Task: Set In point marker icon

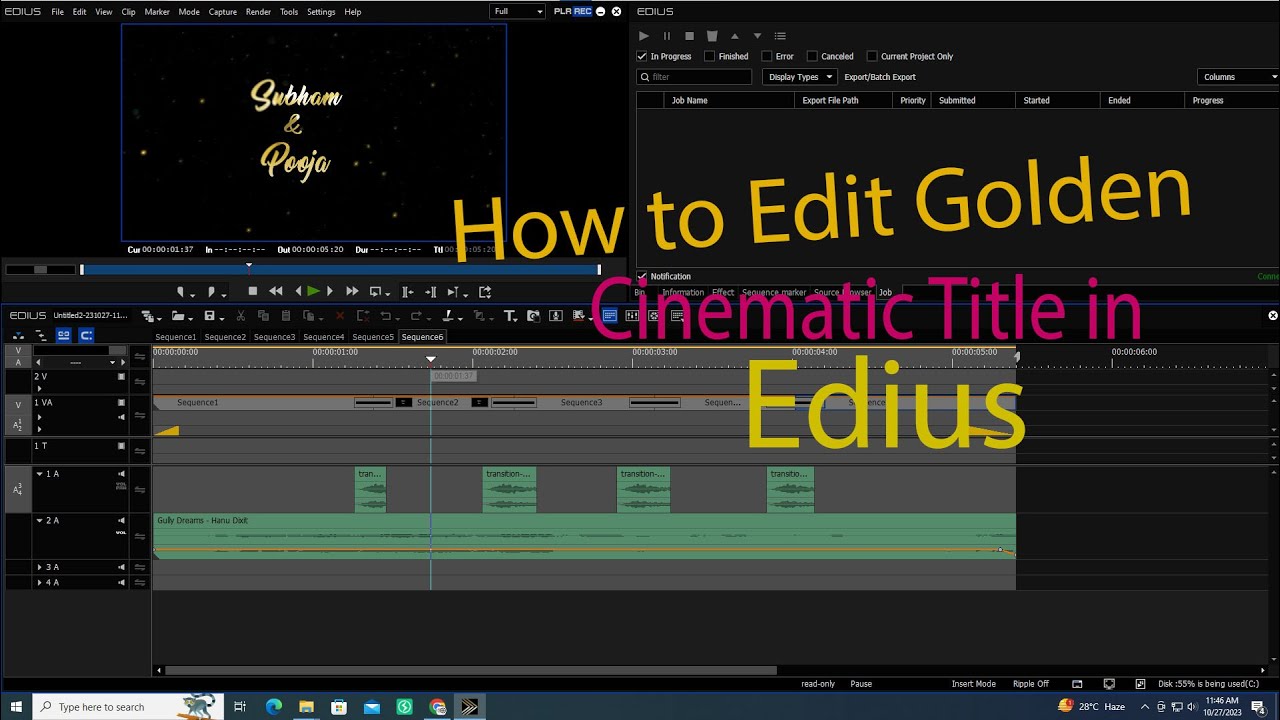Action: pos(181,292)
